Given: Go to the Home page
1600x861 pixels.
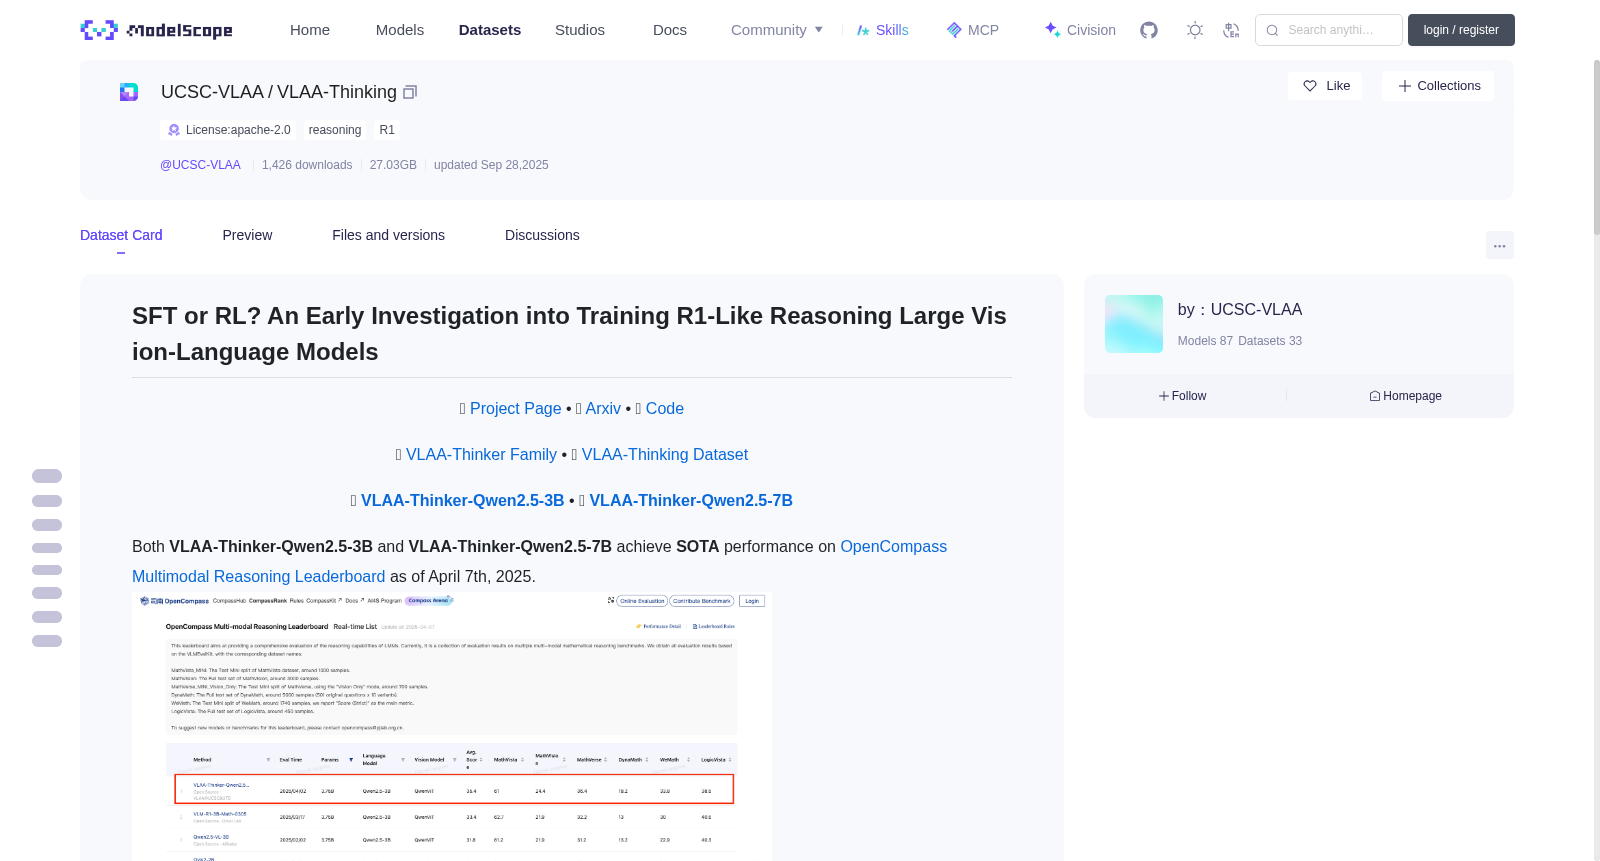Looking at the screenshot, I should (310, 30).
